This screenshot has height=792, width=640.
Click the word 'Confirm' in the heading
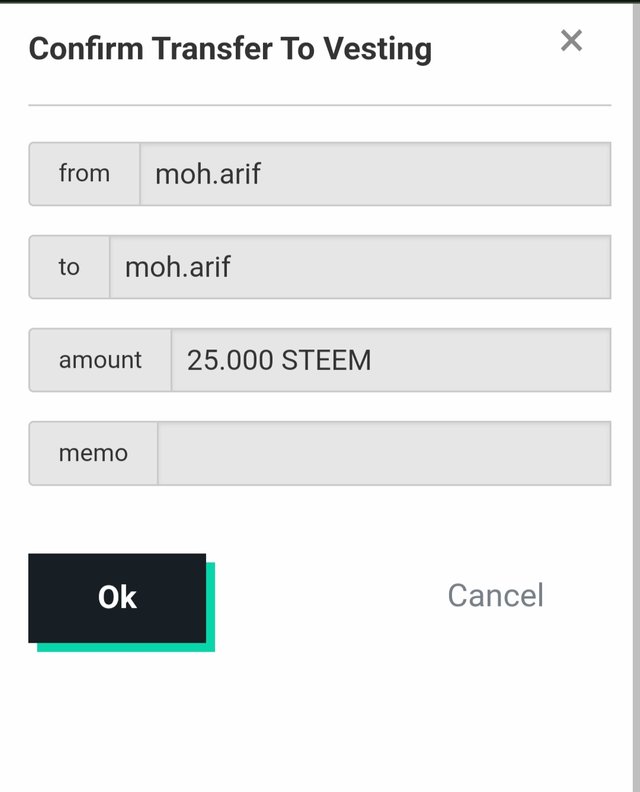(x=86, y=48)
